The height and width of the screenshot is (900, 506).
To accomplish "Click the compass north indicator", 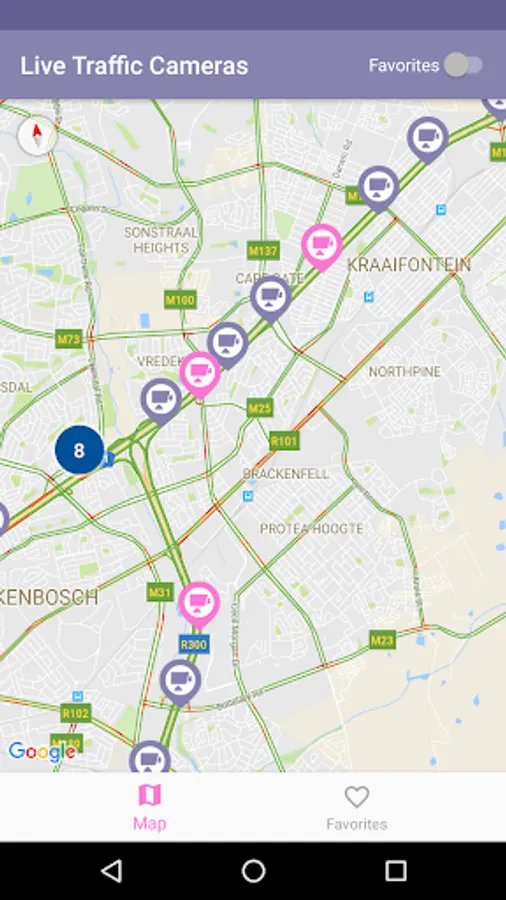I will [37, 136].
